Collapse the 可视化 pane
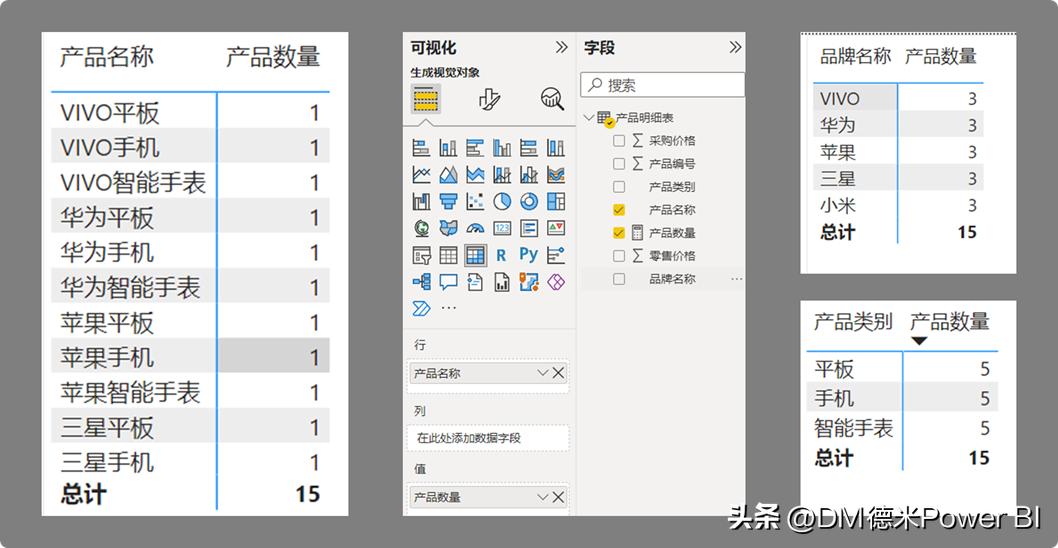 pyautogui.click(x=561, y=47)
